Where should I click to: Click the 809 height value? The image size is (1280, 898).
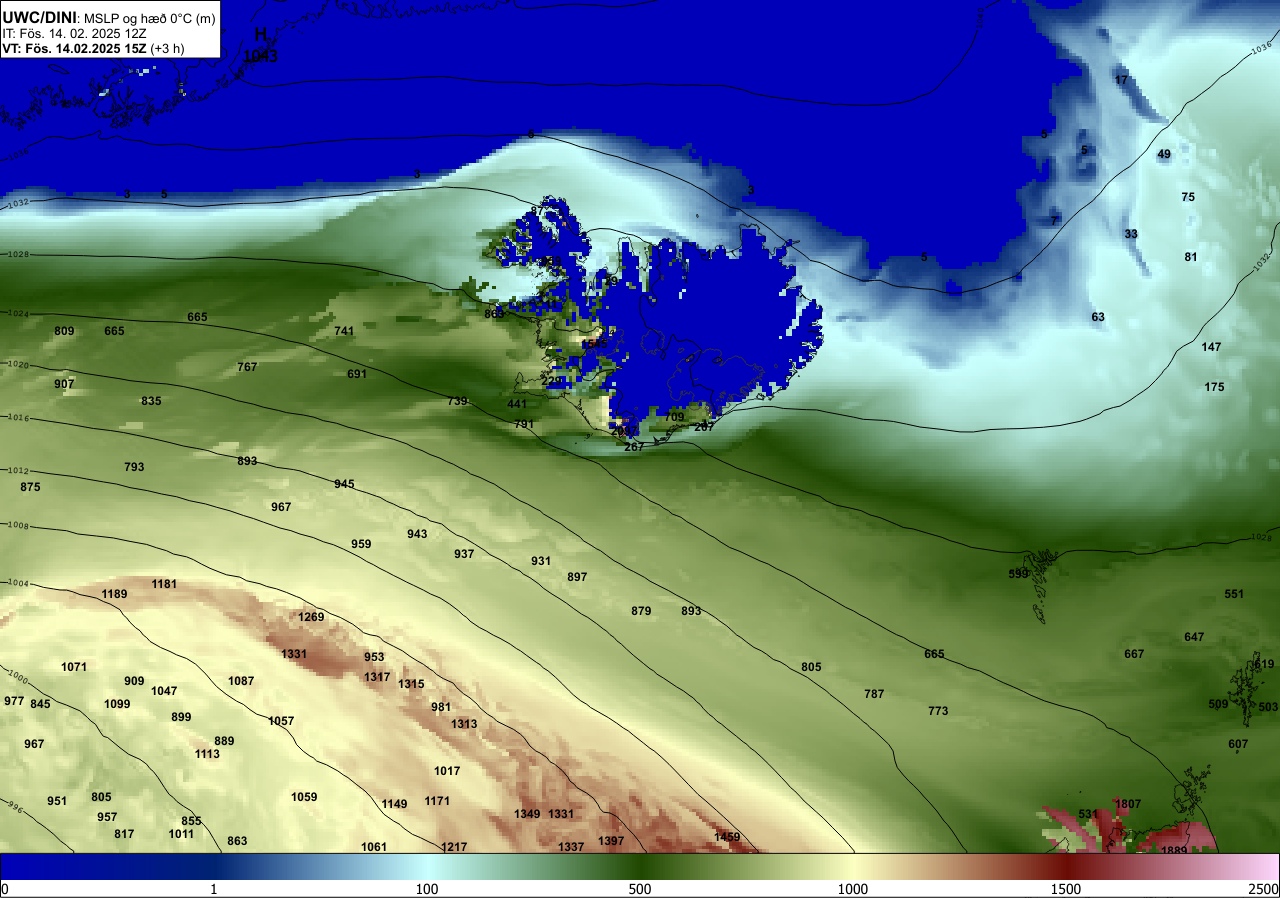pos(64,331)
